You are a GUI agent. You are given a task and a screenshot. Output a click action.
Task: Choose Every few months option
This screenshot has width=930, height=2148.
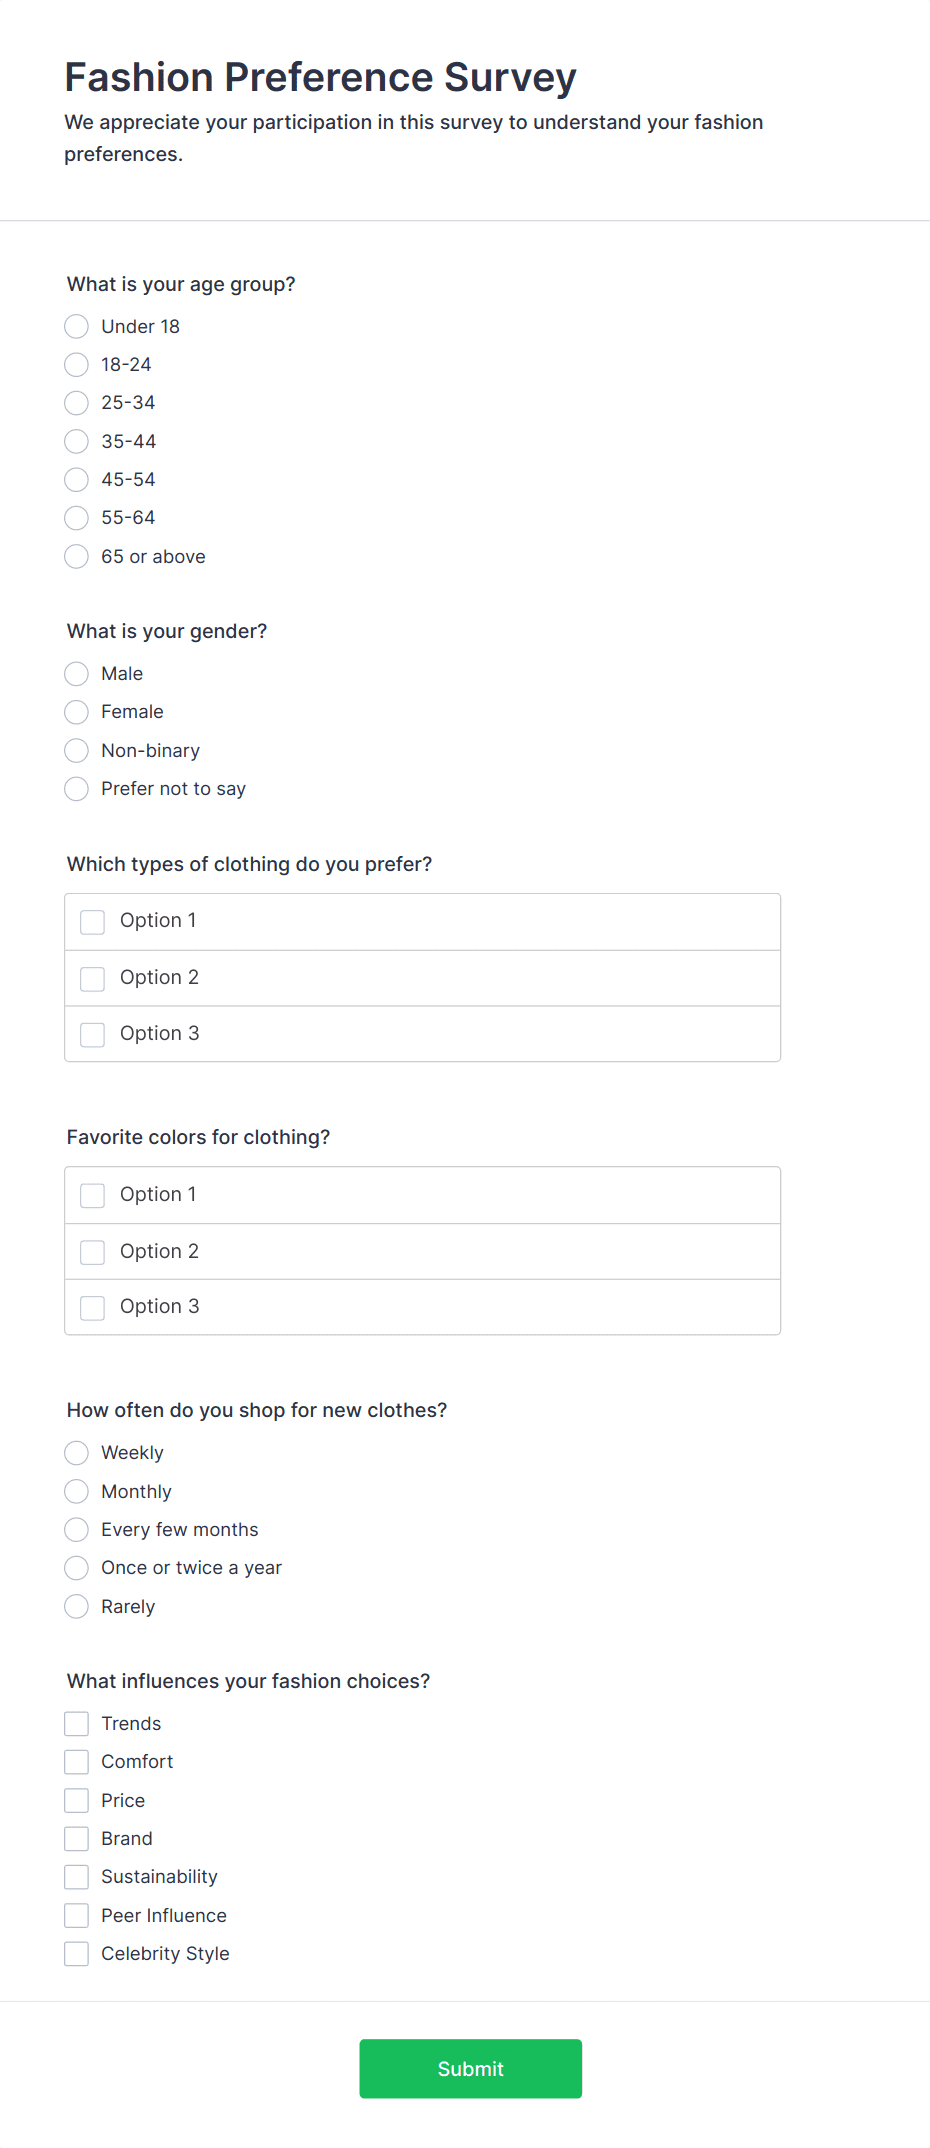77,1530
